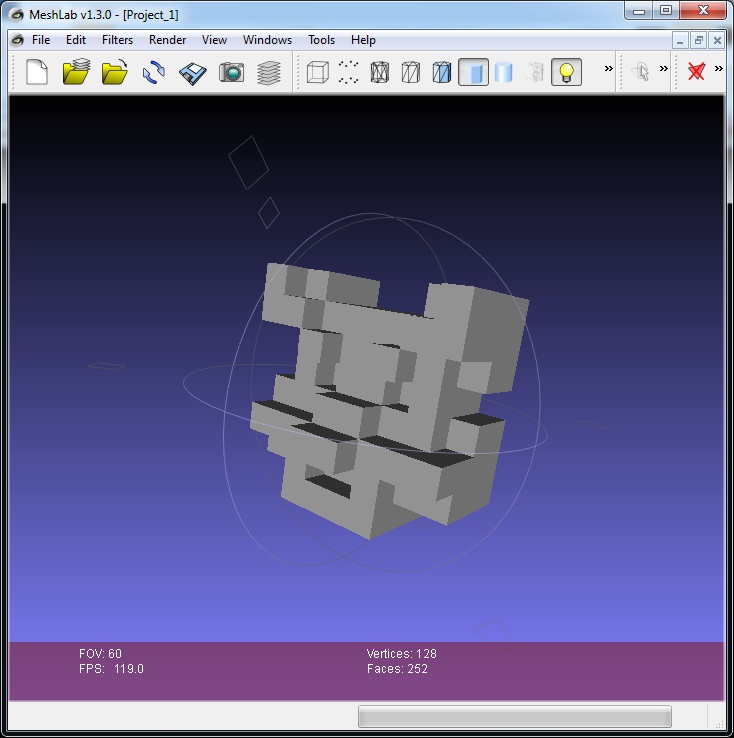Close the Project_1 sub-window
This screenshot has height=738, width=734.
click(x=717, y=41)
